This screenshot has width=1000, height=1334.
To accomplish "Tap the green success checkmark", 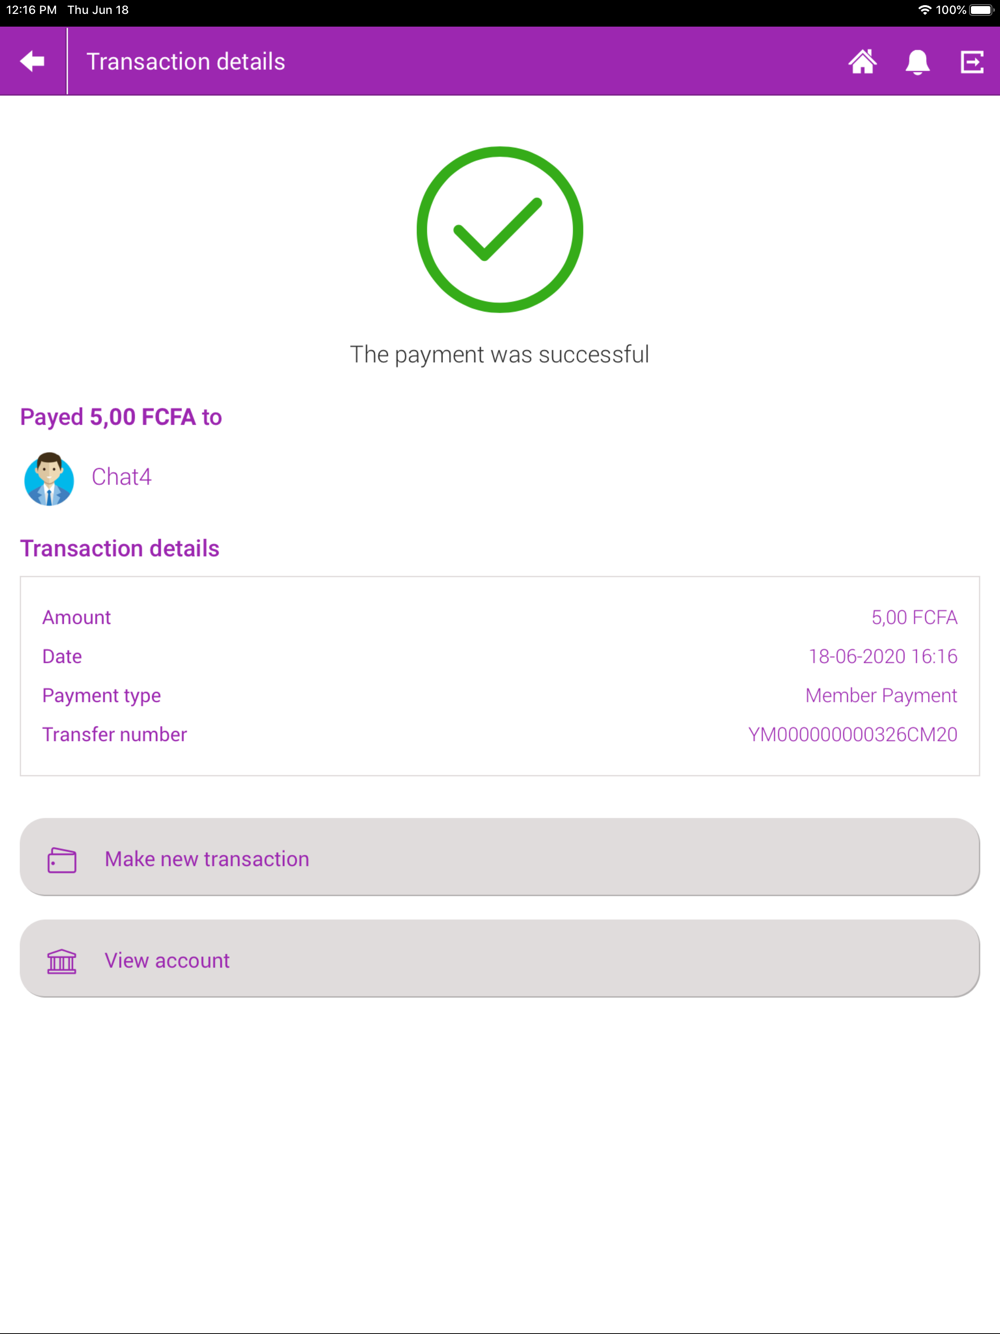I will pos(500,230).
